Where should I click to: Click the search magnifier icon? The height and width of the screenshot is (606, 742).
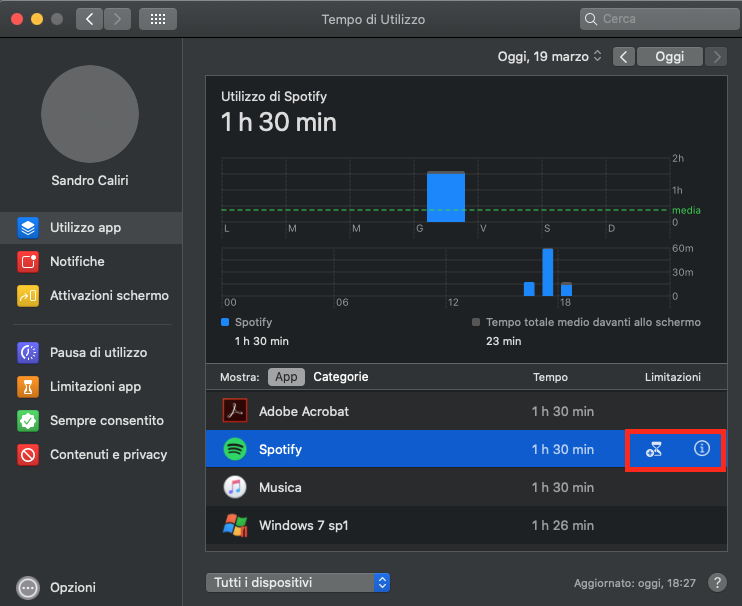coord(591,19)
